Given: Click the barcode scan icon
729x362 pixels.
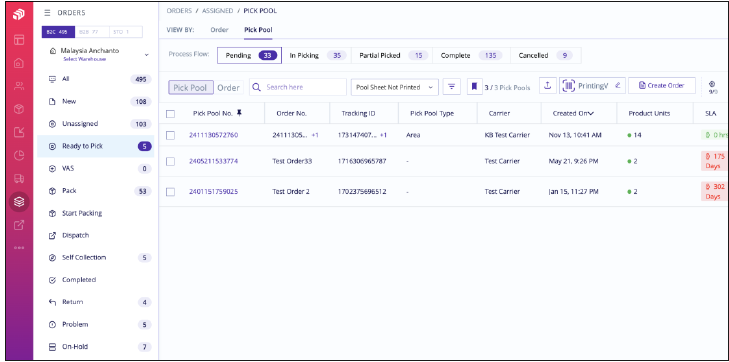Looking at the screenshot, I should (x=569, y=86).
